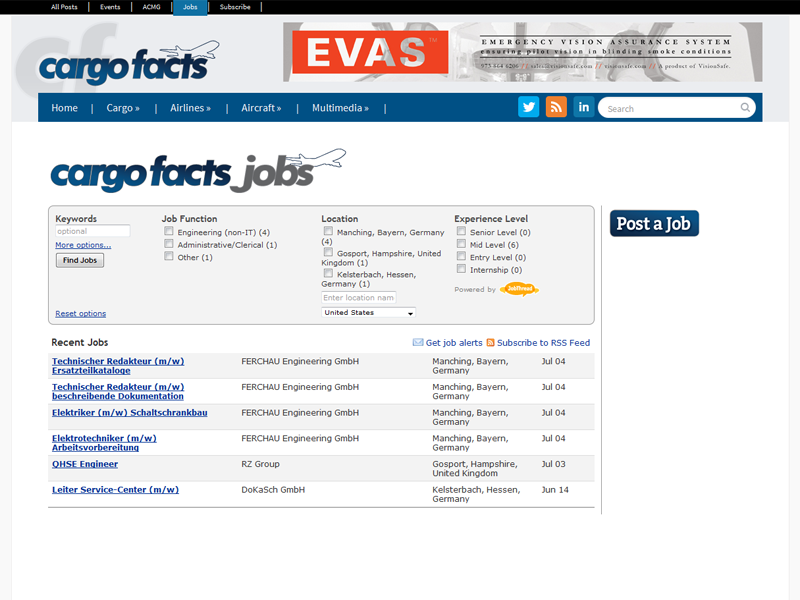The image size is (800, 600).
Task: Click the envelope icon for job alerts
Action: pyautogui.click(x=418, y=342)
